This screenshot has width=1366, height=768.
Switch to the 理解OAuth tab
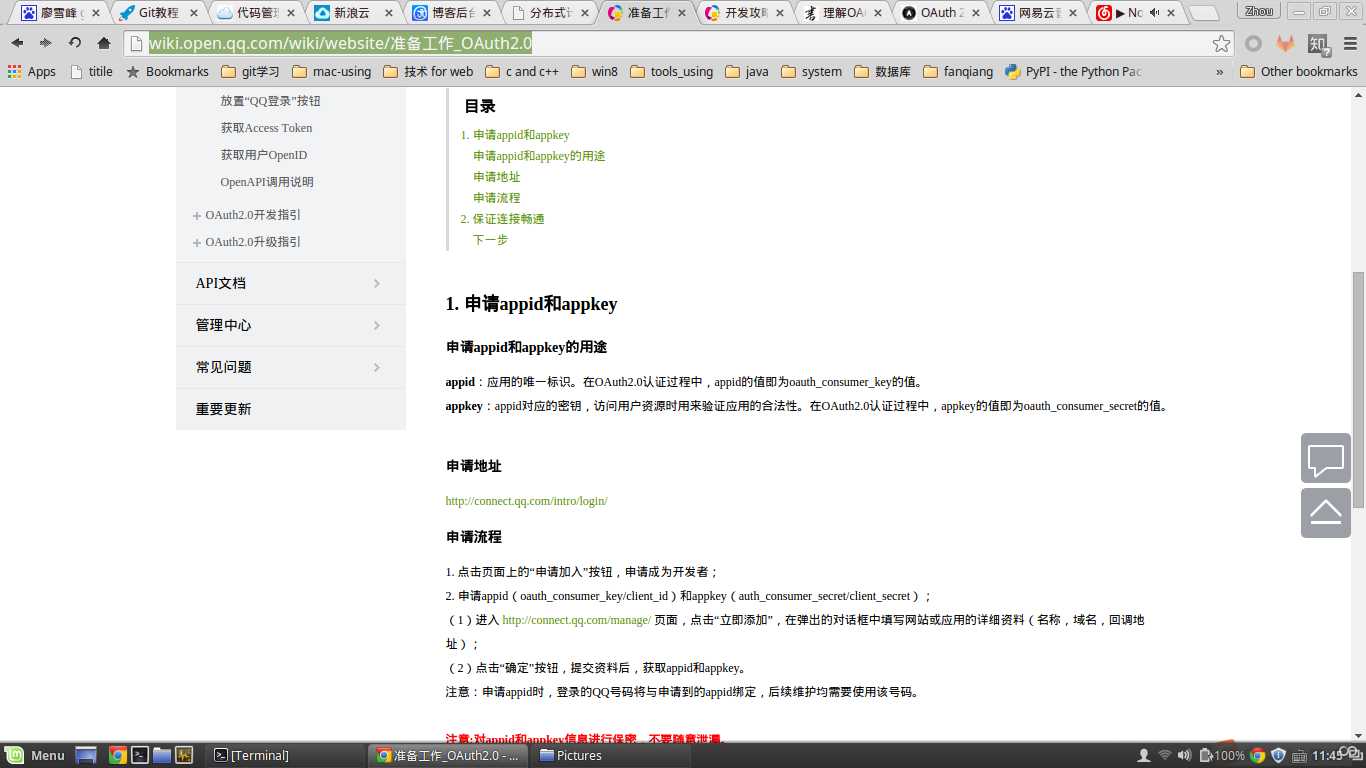(x=841, y=13)
